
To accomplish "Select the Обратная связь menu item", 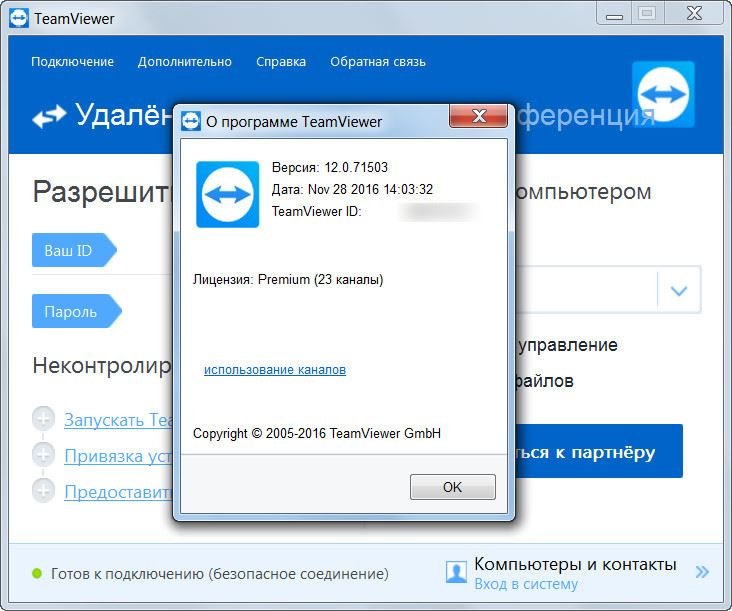I will pyautogui.click(x=377, y=62).
